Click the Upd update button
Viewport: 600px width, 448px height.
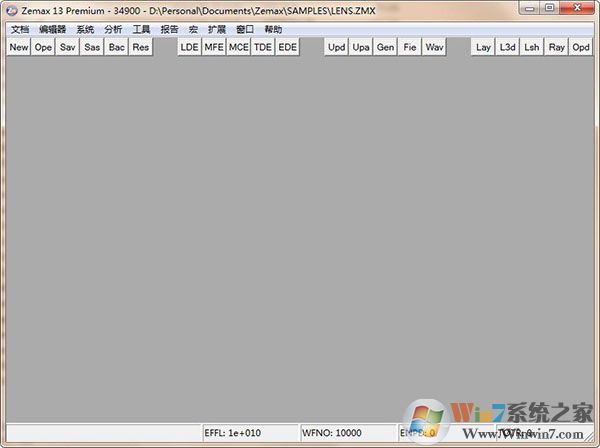[x=336, y=47]
